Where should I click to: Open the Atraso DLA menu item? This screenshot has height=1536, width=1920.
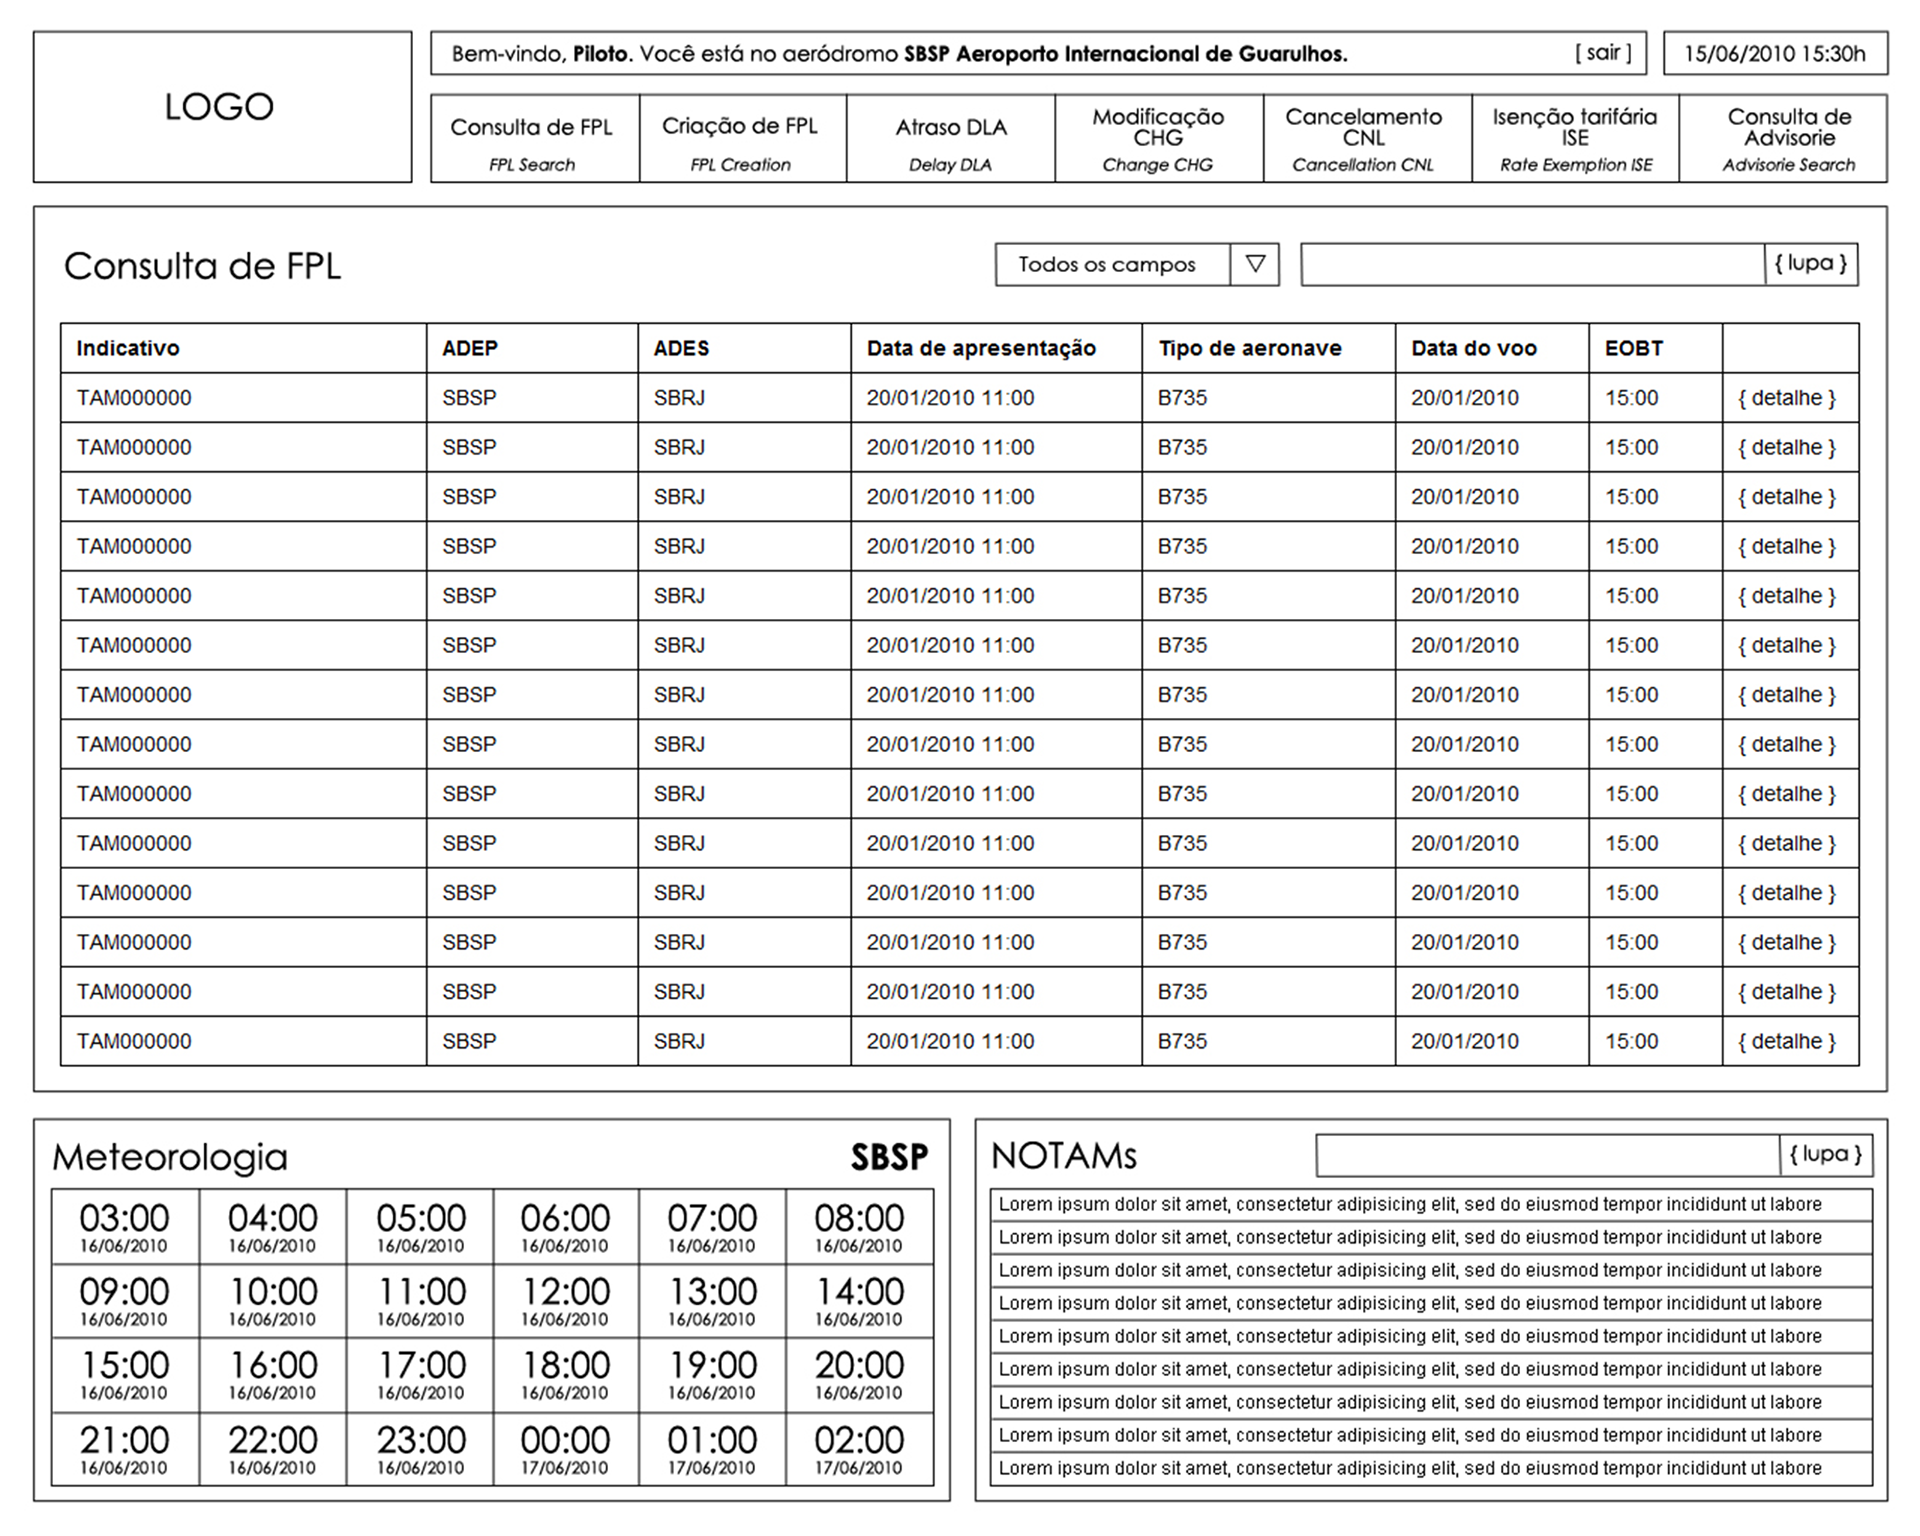coord(950,139)
